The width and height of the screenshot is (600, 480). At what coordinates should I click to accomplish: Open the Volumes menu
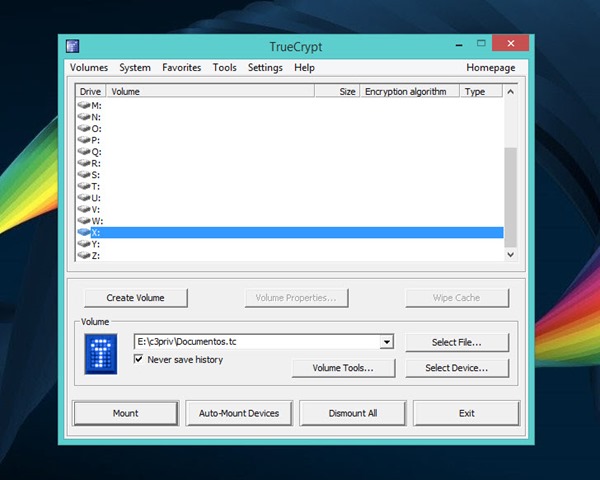[89, 68]
